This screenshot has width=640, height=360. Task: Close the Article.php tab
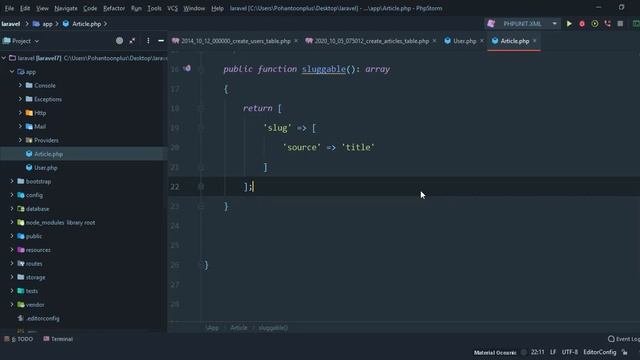(535, 41)
